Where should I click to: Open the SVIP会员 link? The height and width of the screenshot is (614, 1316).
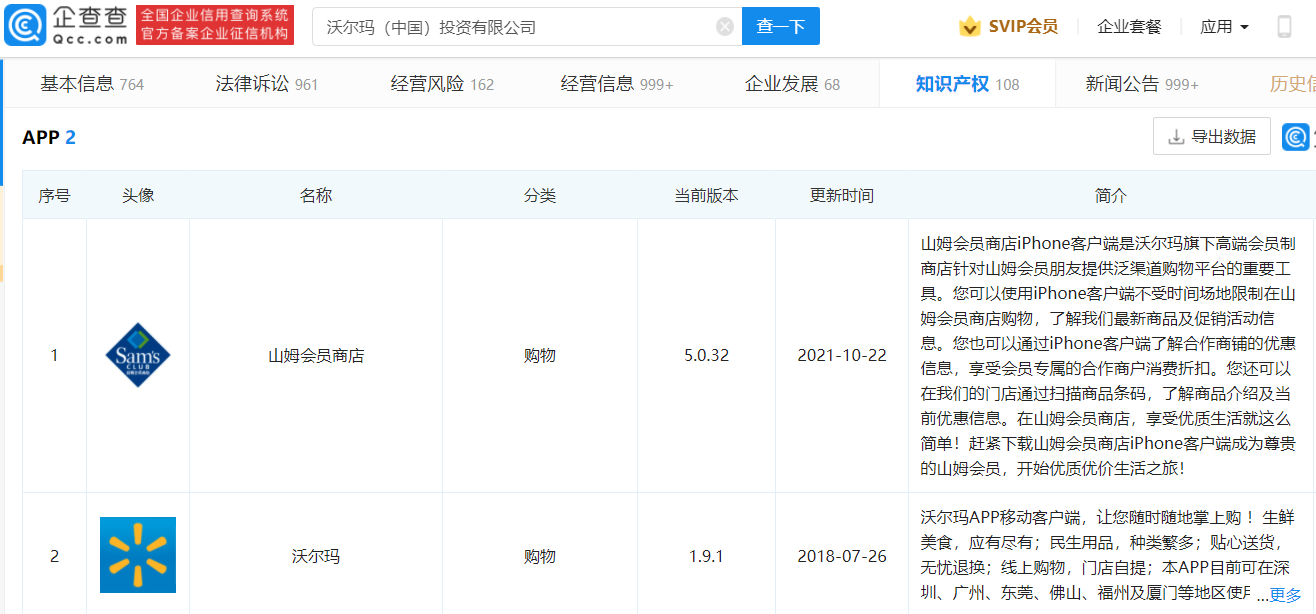(x=1023, y=27)
